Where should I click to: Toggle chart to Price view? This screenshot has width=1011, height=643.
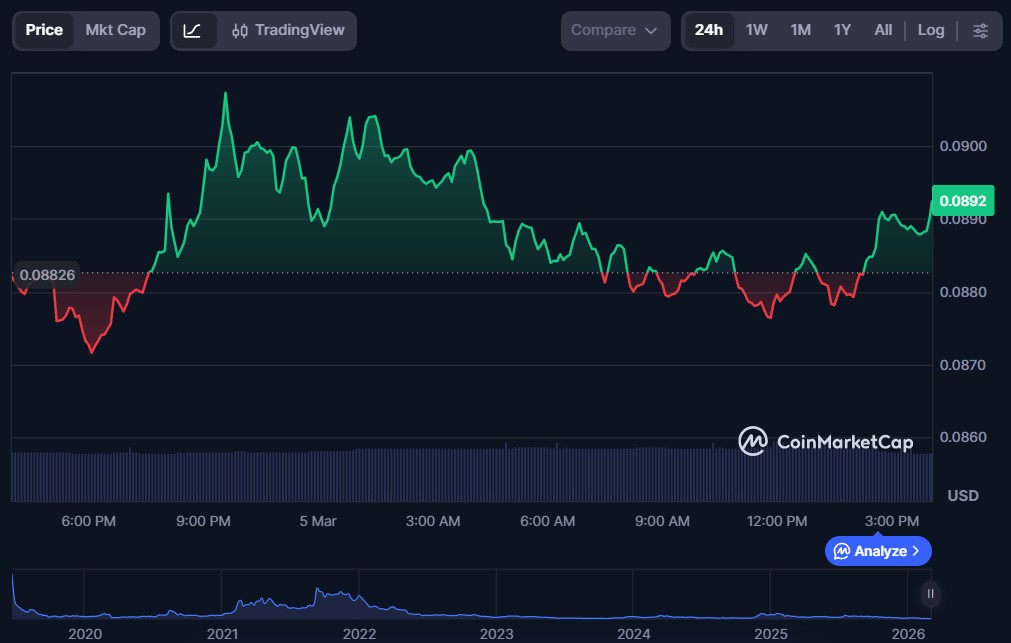(x=44, y=31)
